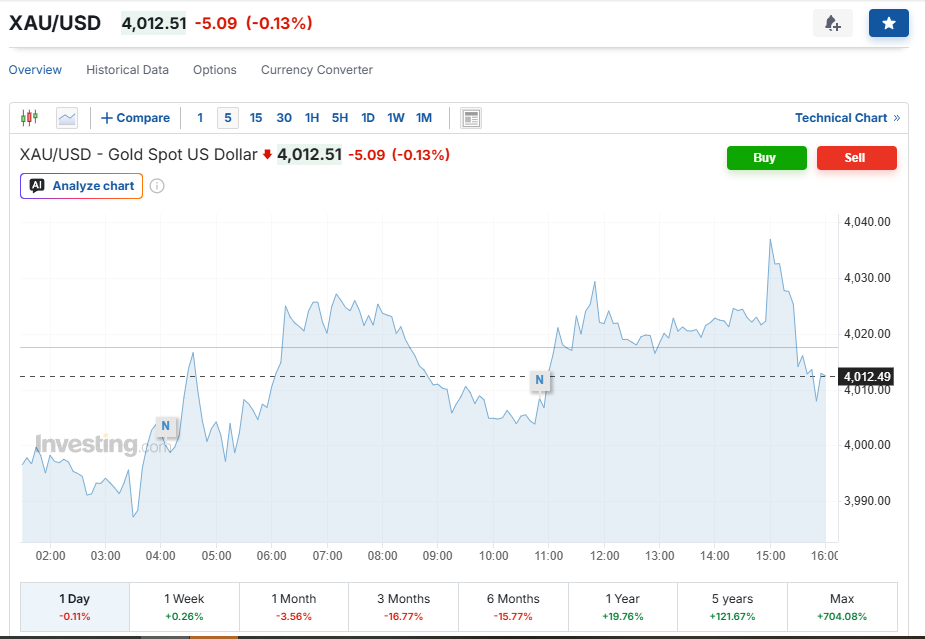Select the 15 minute interval

255,118
